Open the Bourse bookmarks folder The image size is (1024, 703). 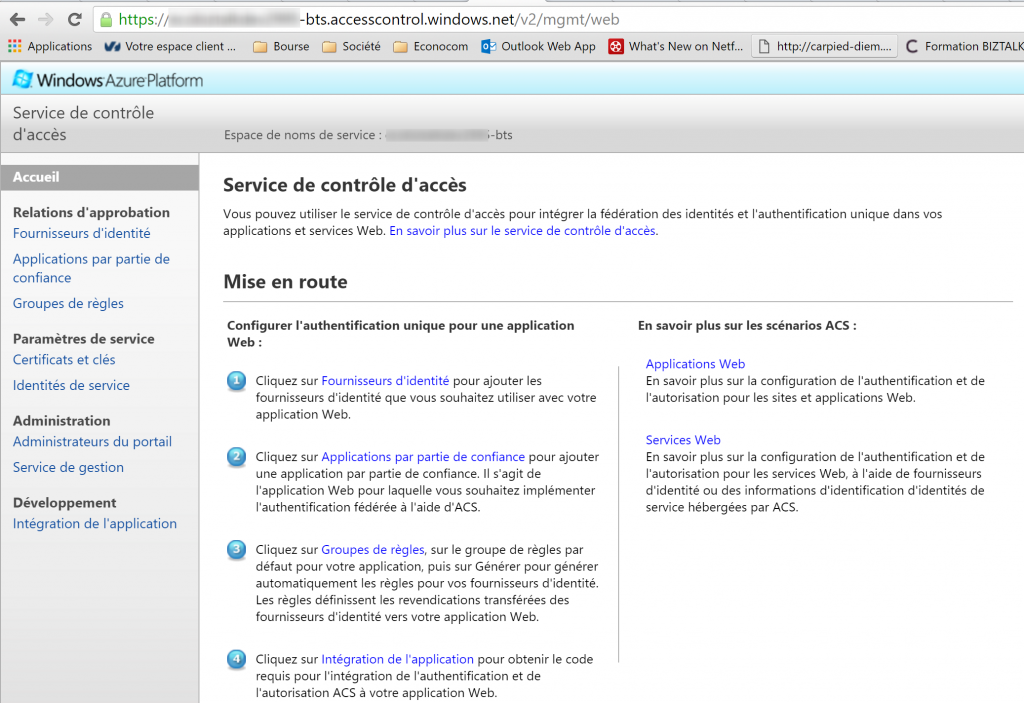pyautogui.click(x=281, y=46)
